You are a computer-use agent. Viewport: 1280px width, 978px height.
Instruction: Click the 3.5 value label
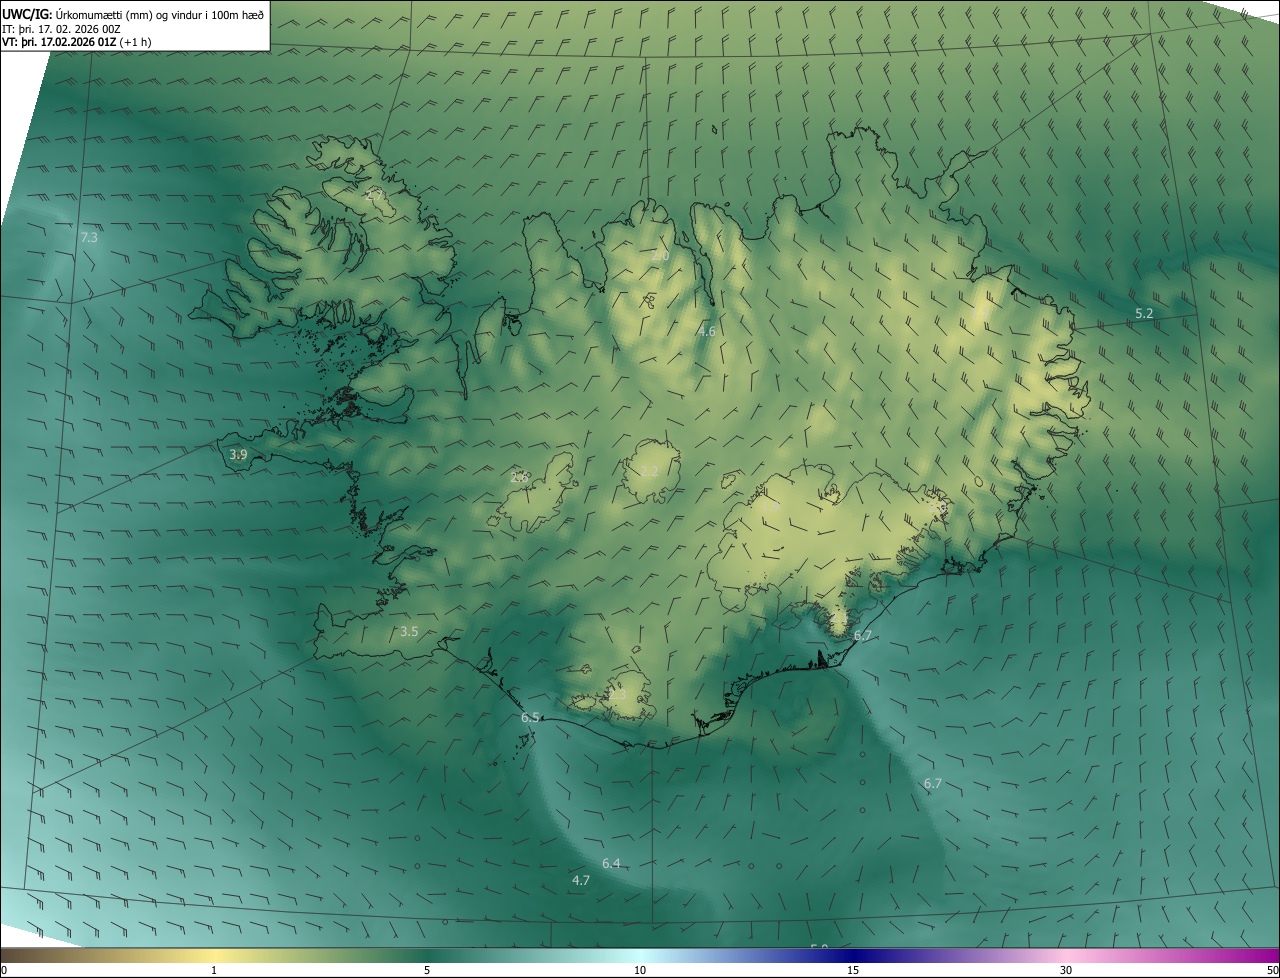coord(409,631)
